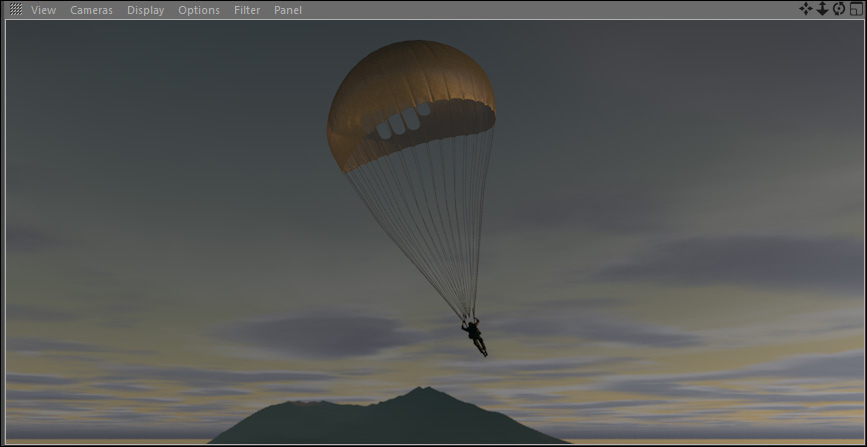This screenshot has width=867, height=447.
Task: Open the Cameras menu
Action: (x=91, y=10)
